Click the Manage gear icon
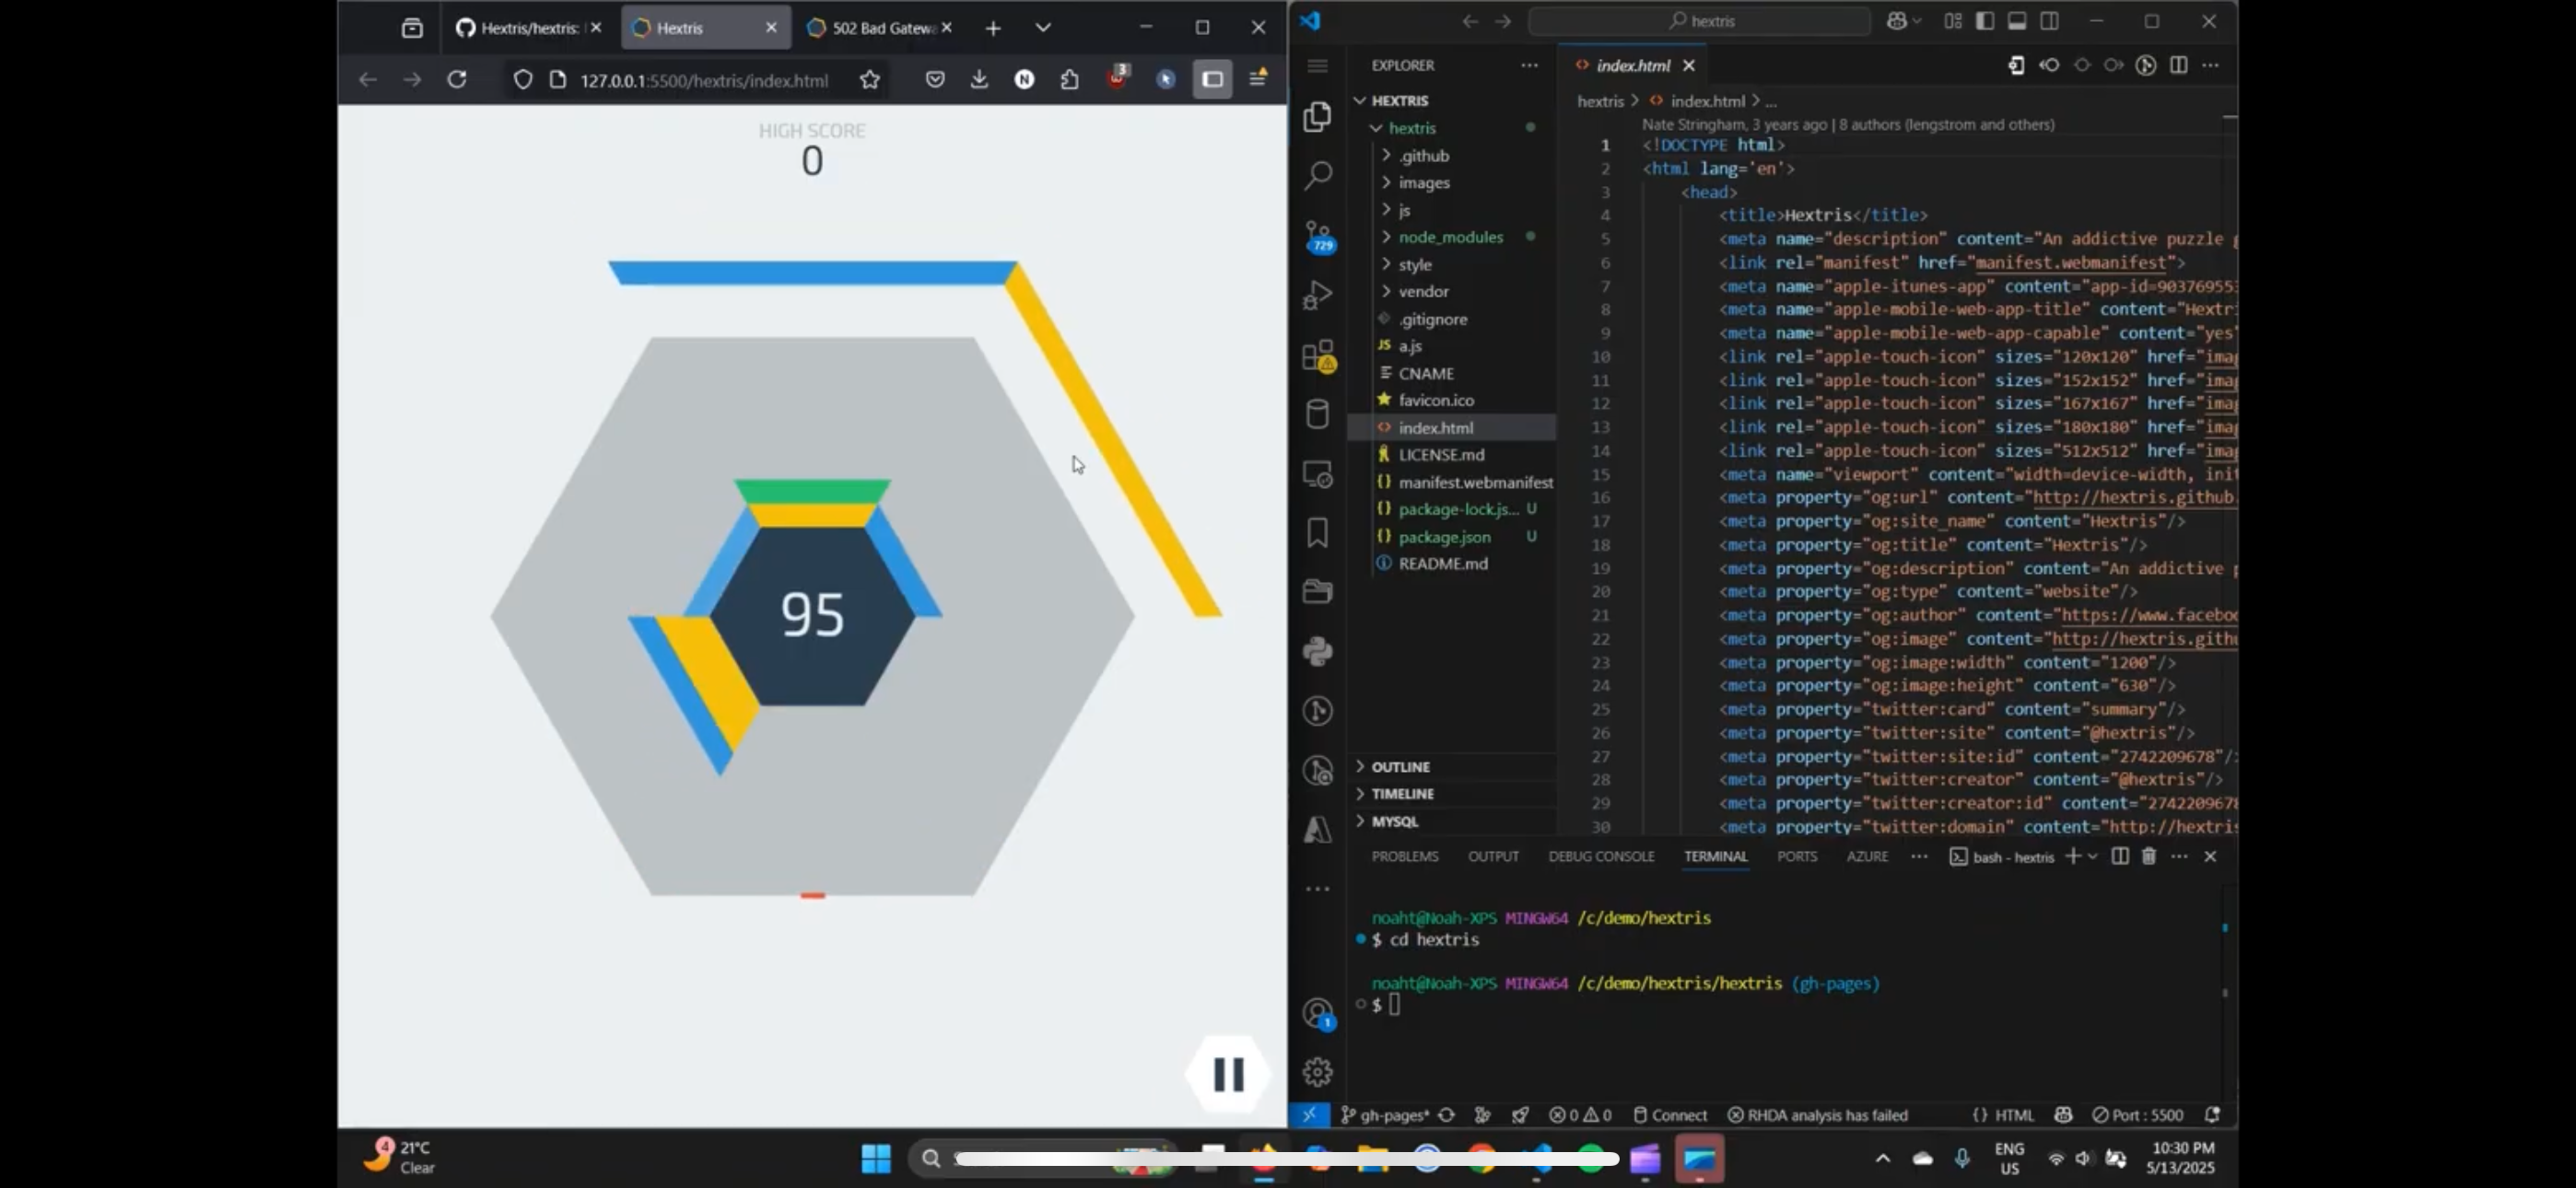The image size is (2576, 1188). click(1318, 1072)
